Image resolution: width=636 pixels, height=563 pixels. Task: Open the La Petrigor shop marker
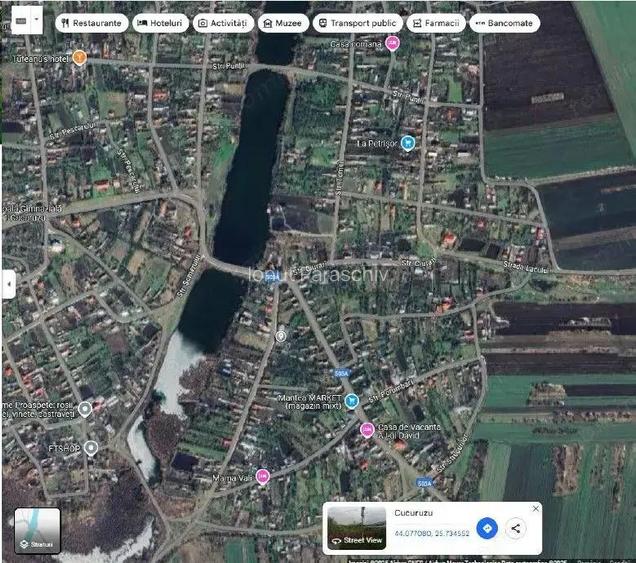click(407, 143)
